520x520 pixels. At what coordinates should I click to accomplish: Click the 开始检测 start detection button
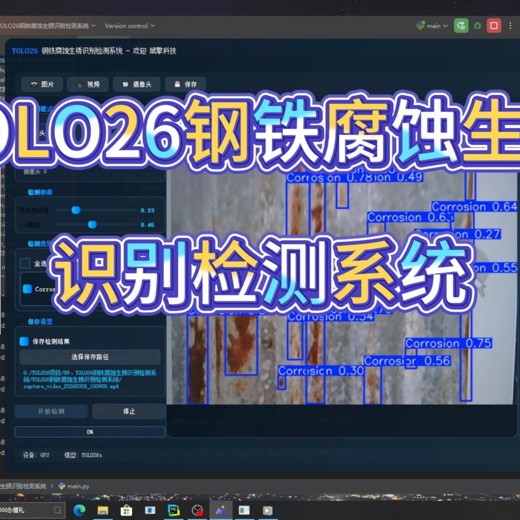[51, 411]
